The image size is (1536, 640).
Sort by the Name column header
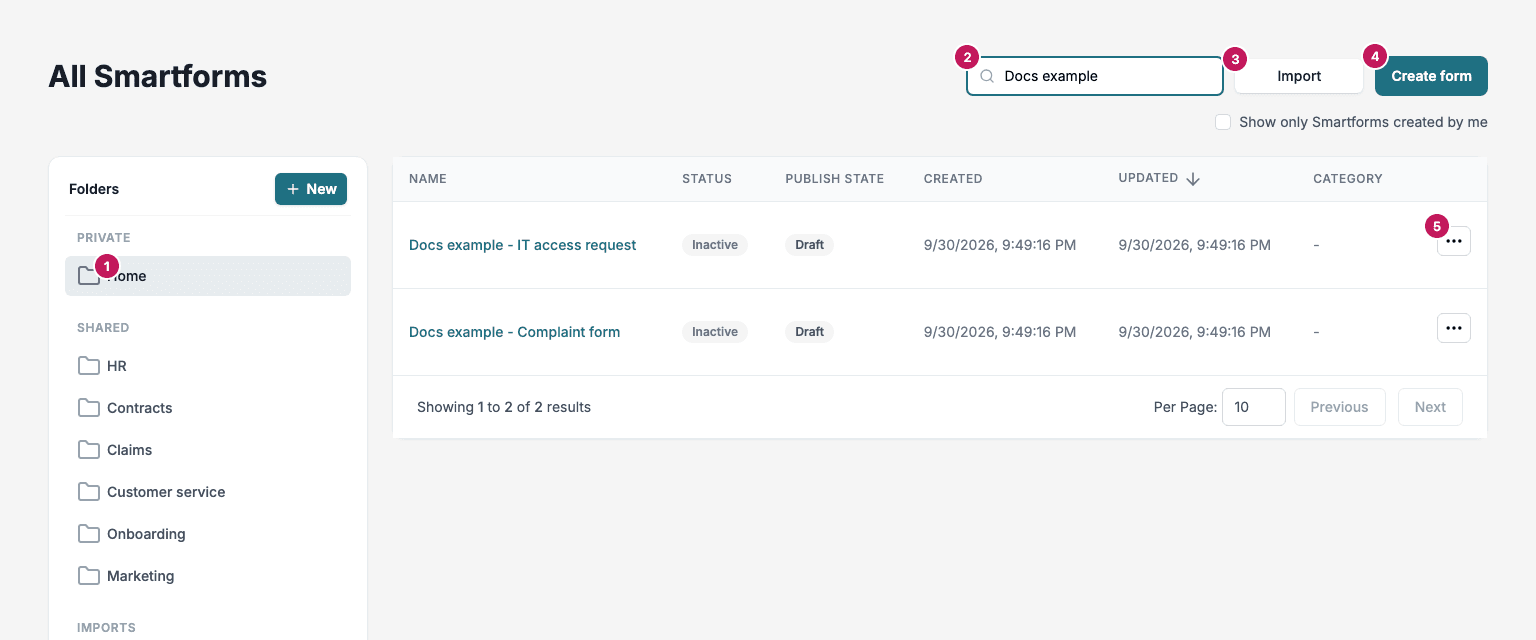point(428,179)
